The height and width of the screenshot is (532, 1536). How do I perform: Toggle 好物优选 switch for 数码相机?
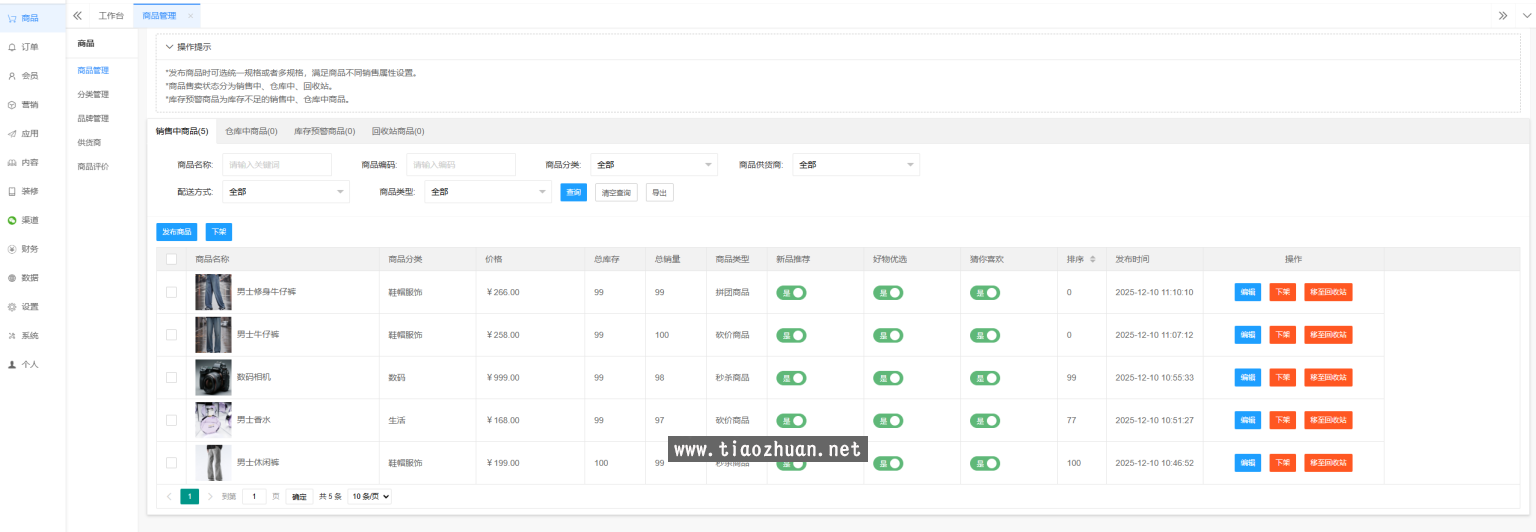click(888, 378)
